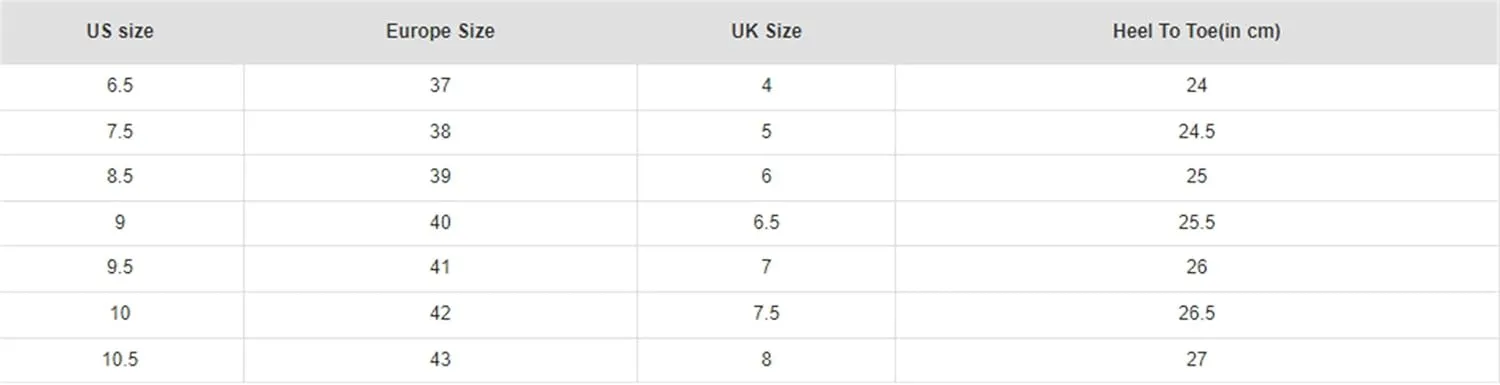Click heel to toe 24.5 cell

(1197, 132)
